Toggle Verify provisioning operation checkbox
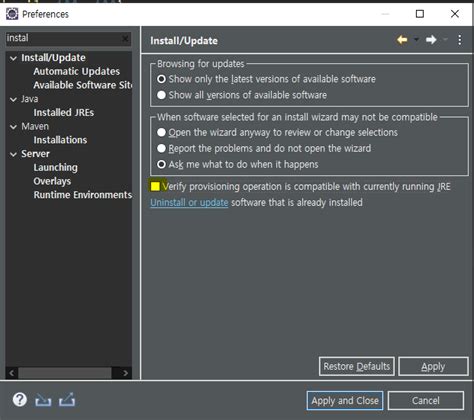This screenshot has width=474, height=420. [x=155, y=186]
